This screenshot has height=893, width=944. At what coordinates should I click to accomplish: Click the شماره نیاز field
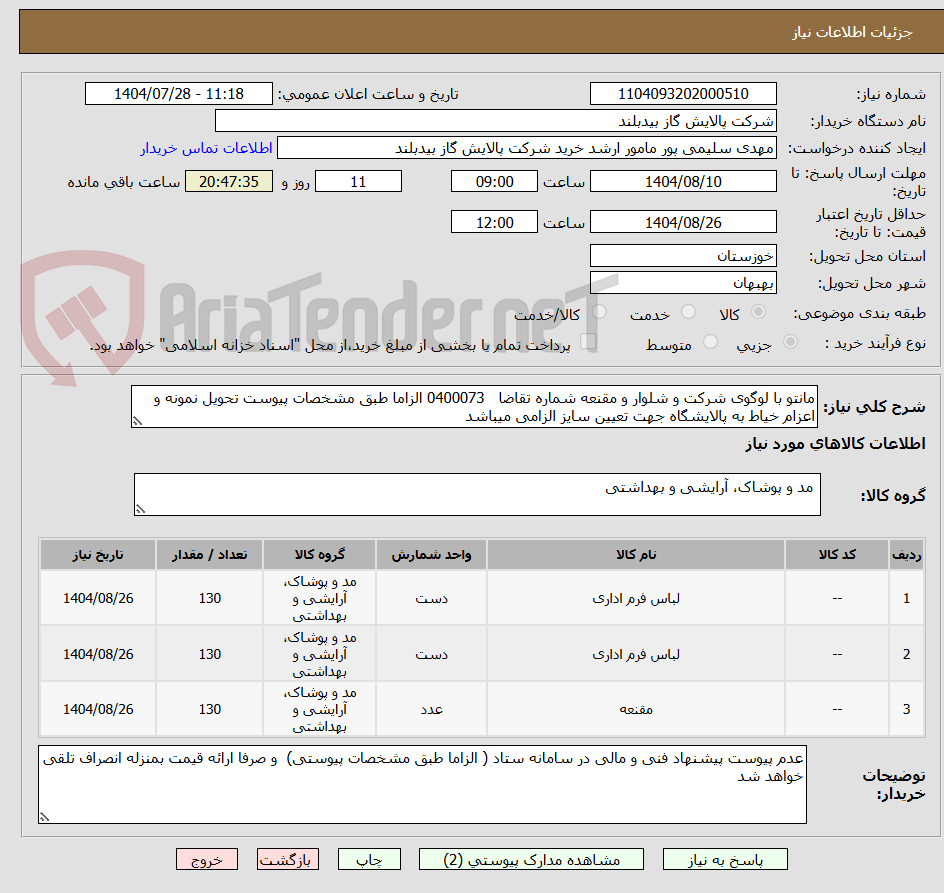pyautogui.click(x=683, y=93)
